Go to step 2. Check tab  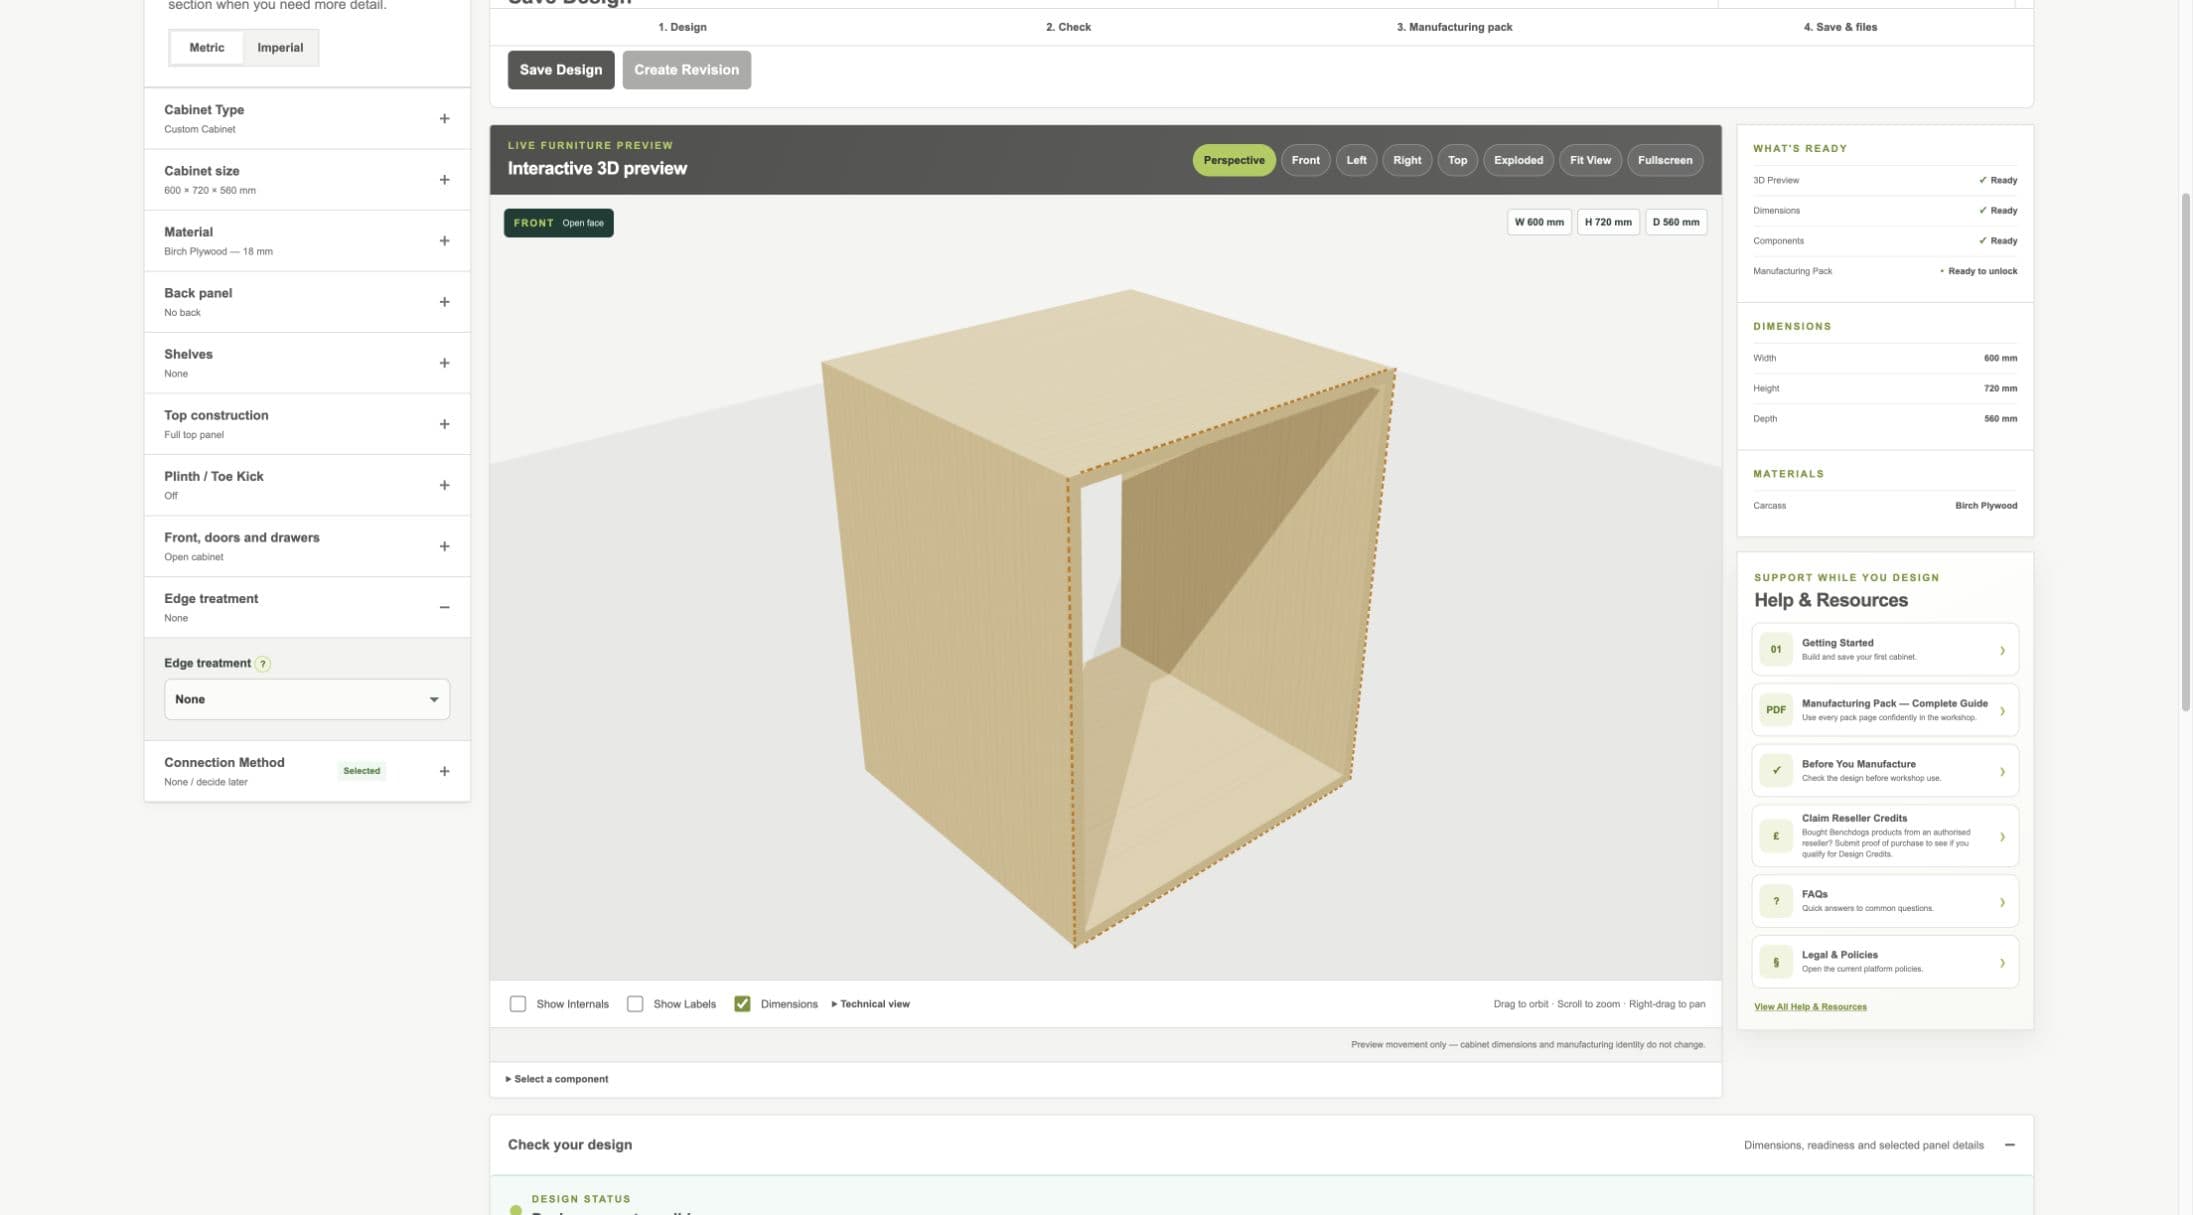pos(1068,27)
